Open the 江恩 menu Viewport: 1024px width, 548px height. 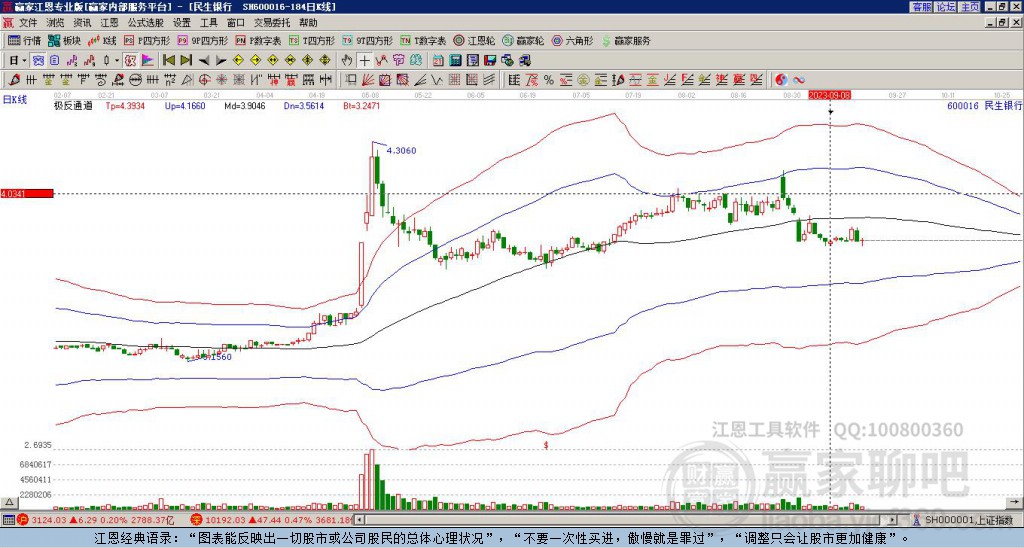(x=109, y=23)
